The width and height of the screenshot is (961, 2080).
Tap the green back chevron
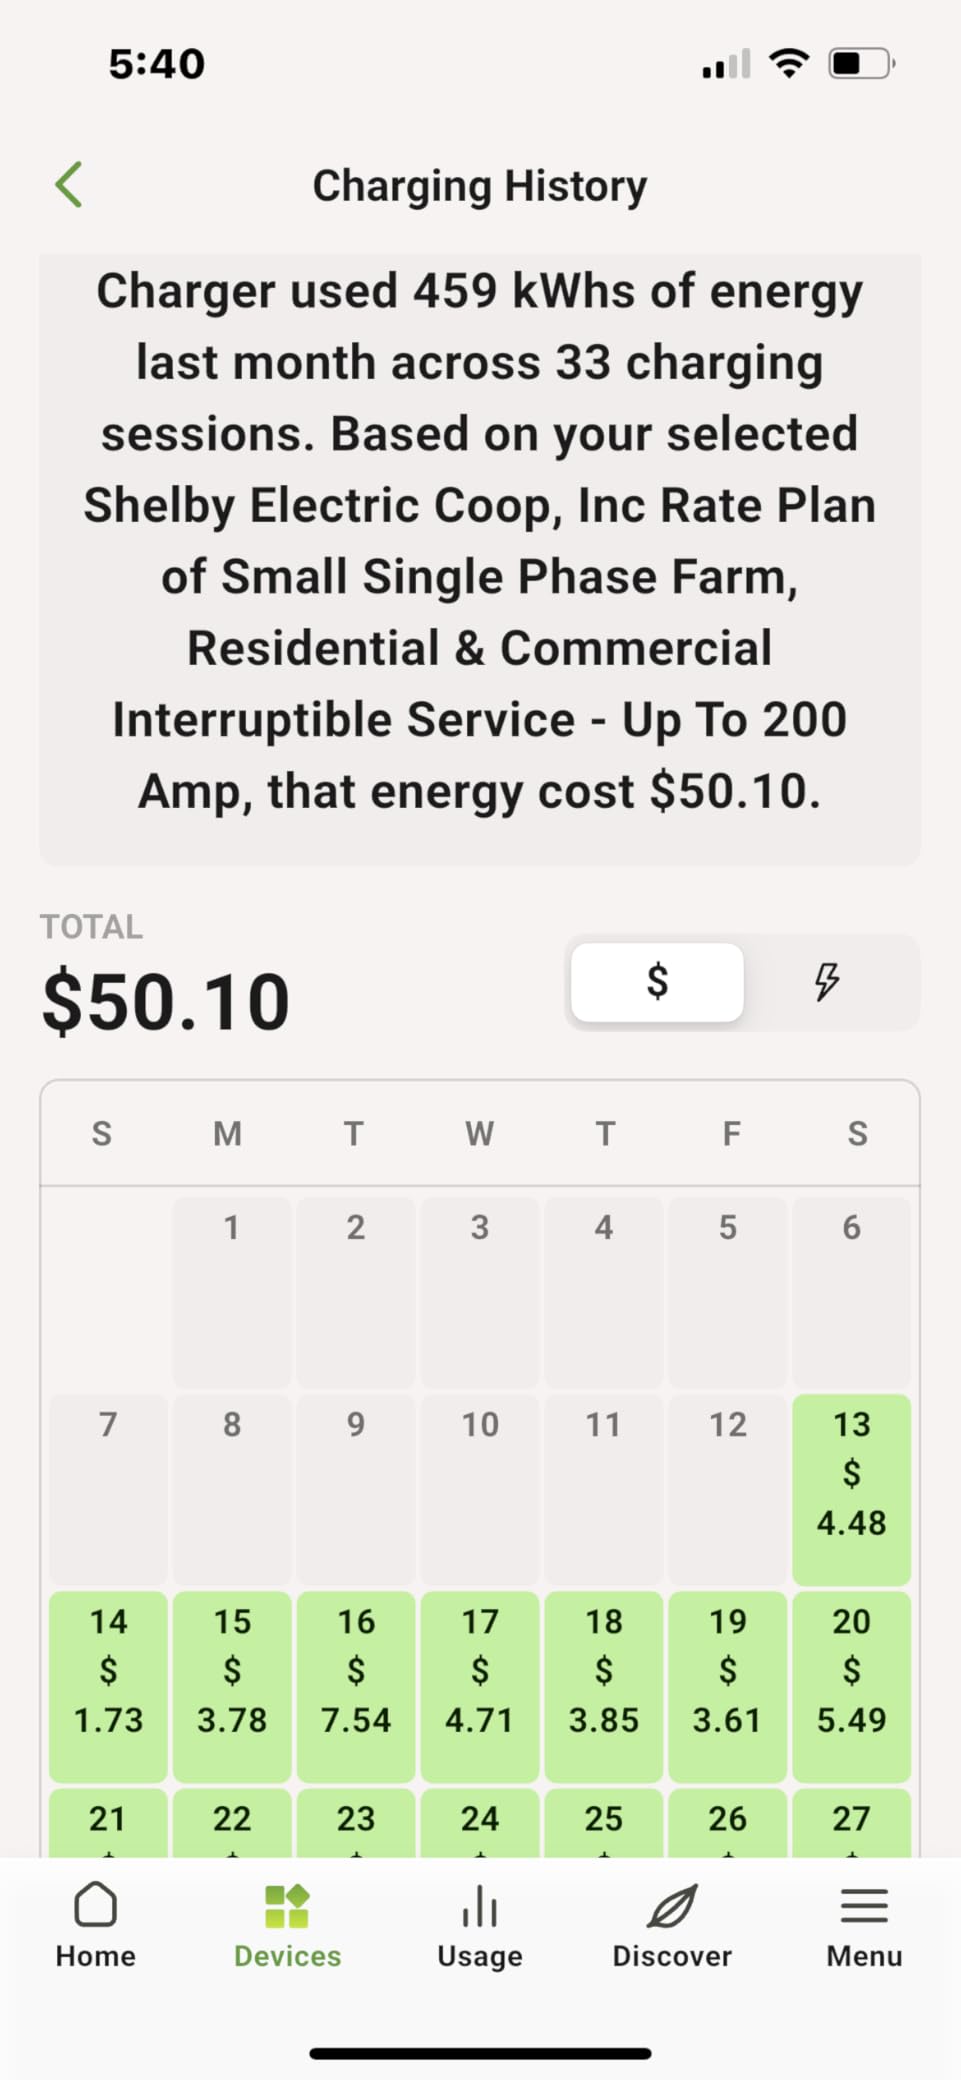point(68,185)
